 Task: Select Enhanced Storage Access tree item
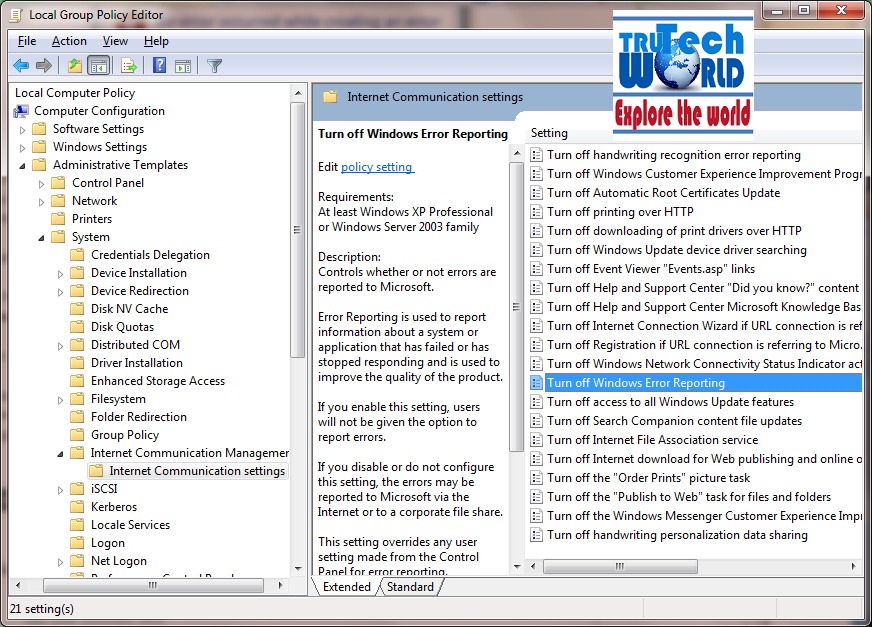(158, 381)
